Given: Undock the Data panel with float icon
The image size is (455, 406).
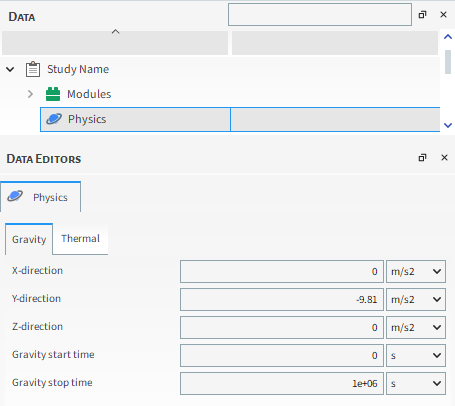Looking at the screenshot, I should 422,15.
